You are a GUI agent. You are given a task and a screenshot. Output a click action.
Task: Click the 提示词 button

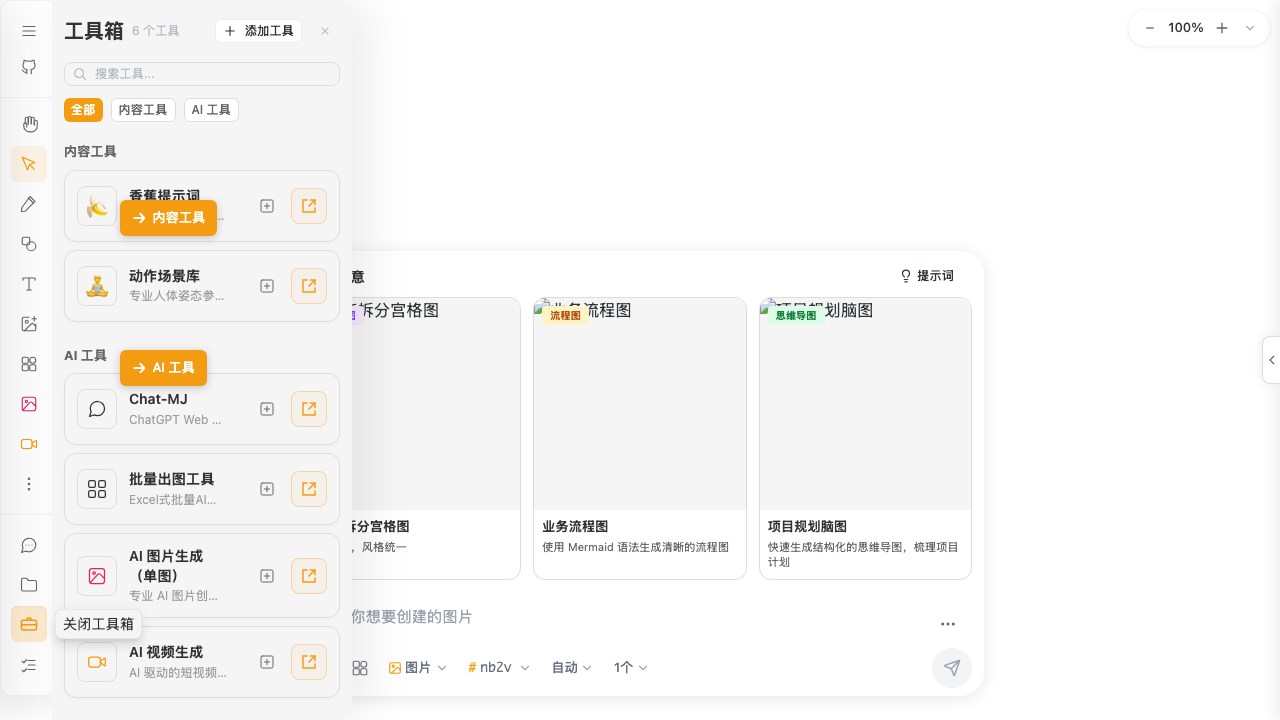click(x=927, y=276)
